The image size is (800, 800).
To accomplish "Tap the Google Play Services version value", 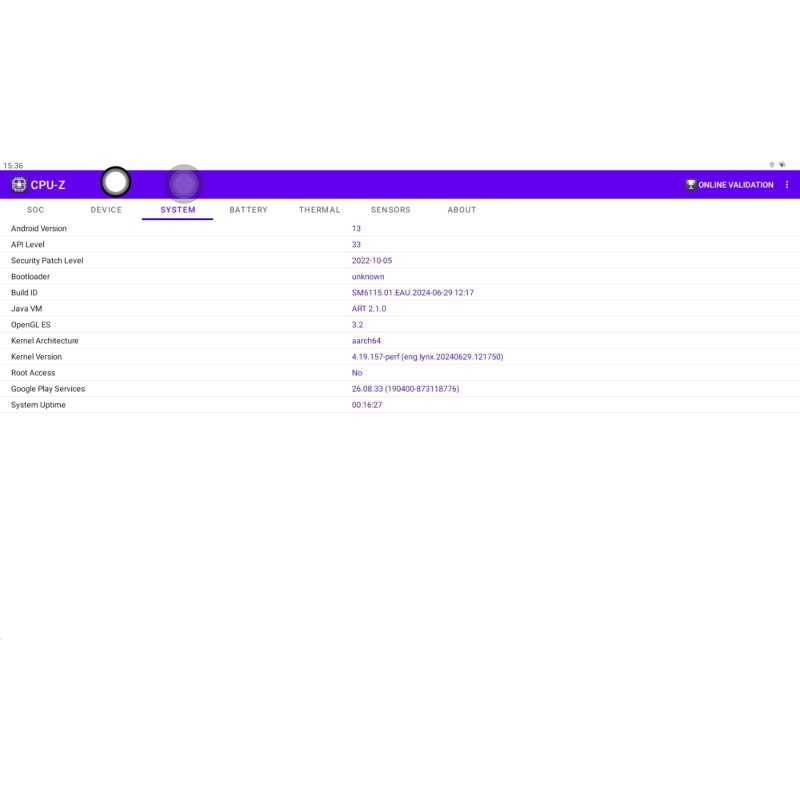I will tap(405, 389).
